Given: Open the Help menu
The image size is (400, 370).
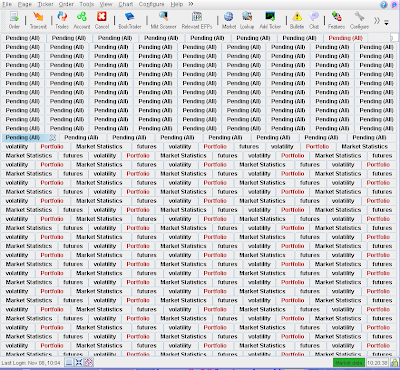Looking at the screenshot, I should 177,4.
